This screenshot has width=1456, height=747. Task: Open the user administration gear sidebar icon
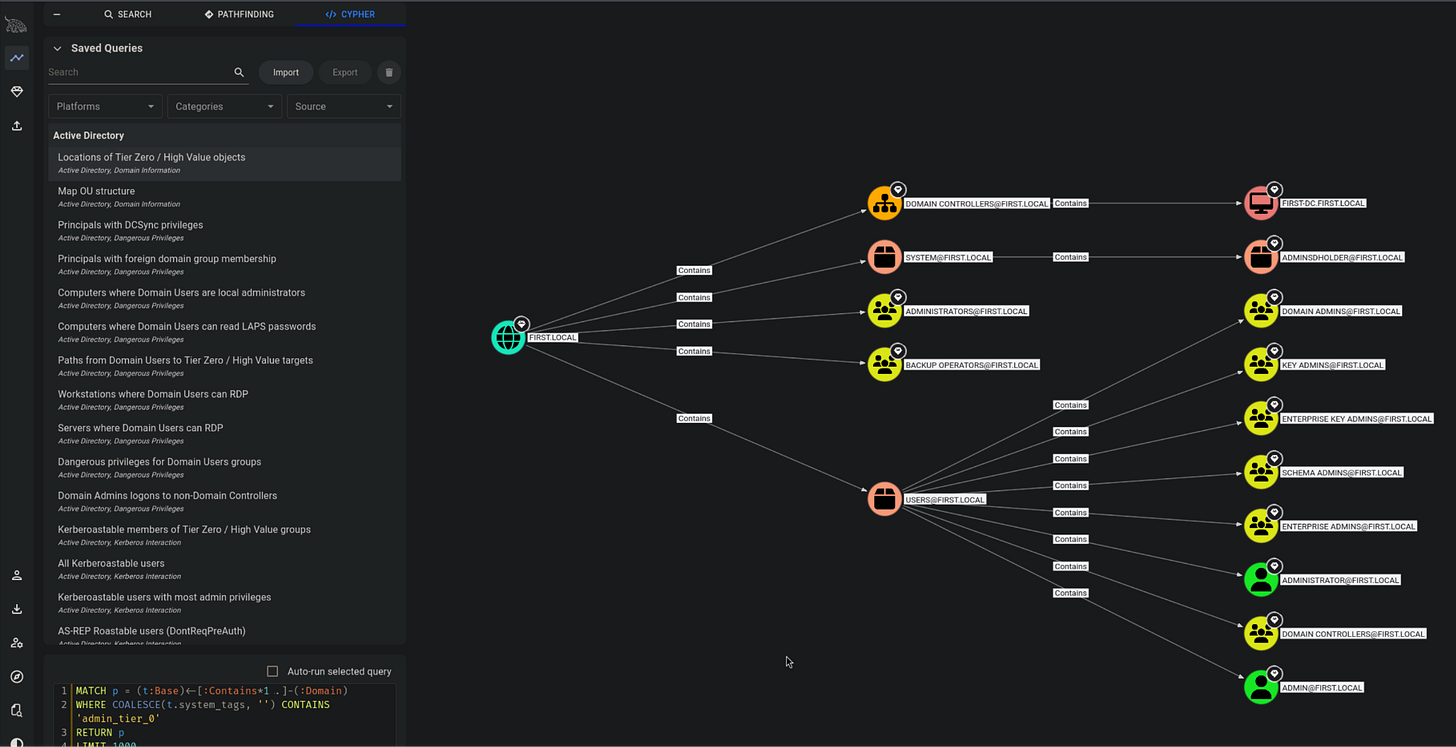pos(16,643)
